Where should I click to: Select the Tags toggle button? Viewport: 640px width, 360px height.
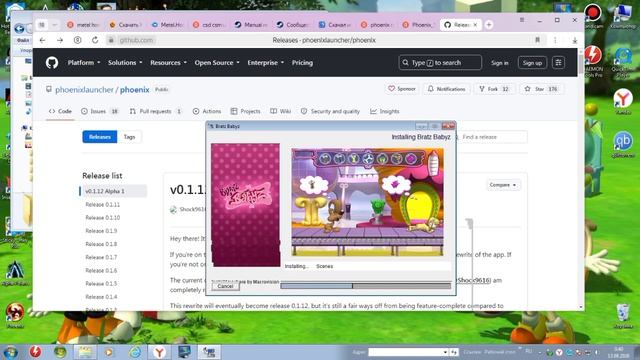(x=129, y=137)
